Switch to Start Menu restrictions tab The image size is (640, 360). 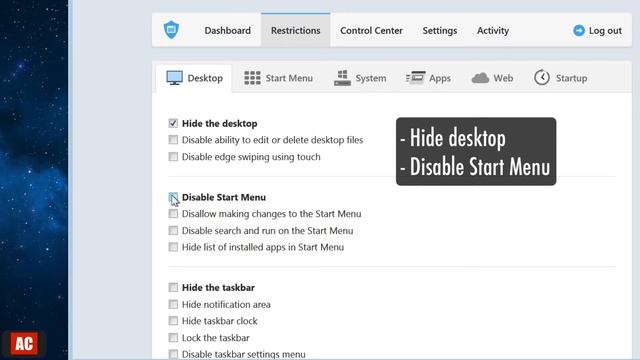point(278,78)
